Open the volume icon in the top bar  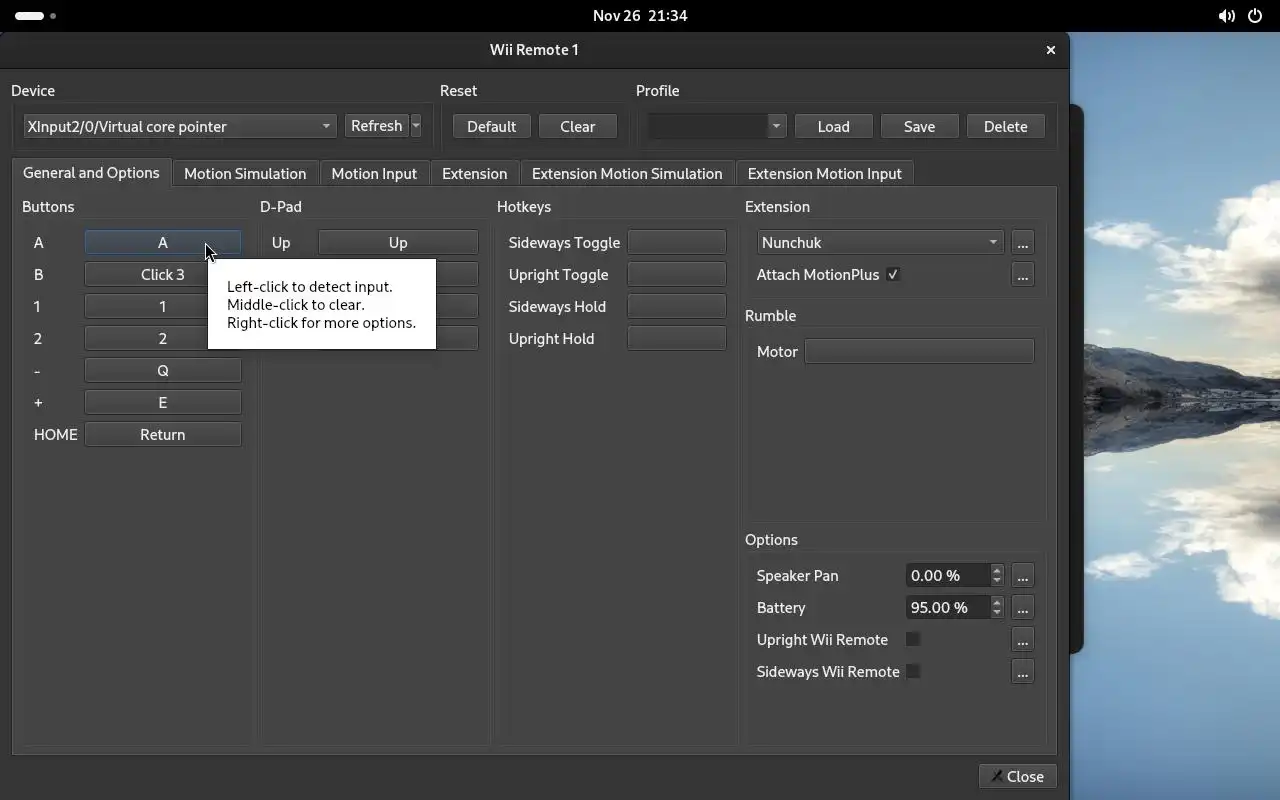pos(1226,16)
